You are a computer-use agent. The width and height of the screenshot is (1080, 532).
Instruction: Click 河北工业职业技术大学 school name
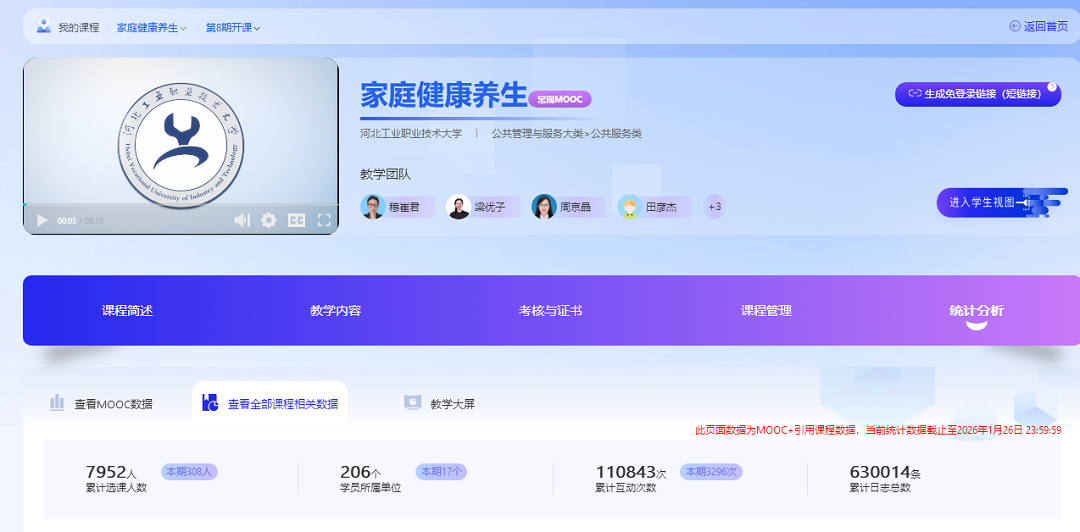click(x=411, y=134)
